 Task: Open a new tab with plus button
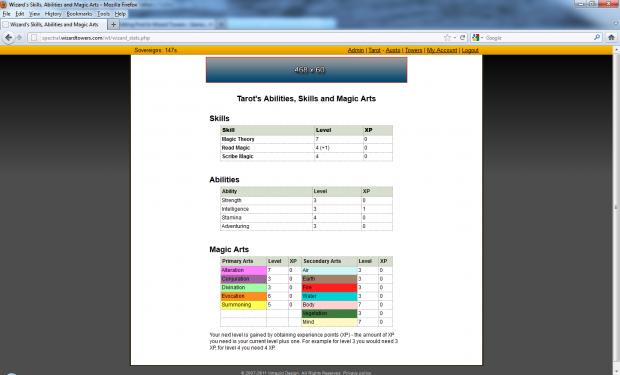coord(113,25)
